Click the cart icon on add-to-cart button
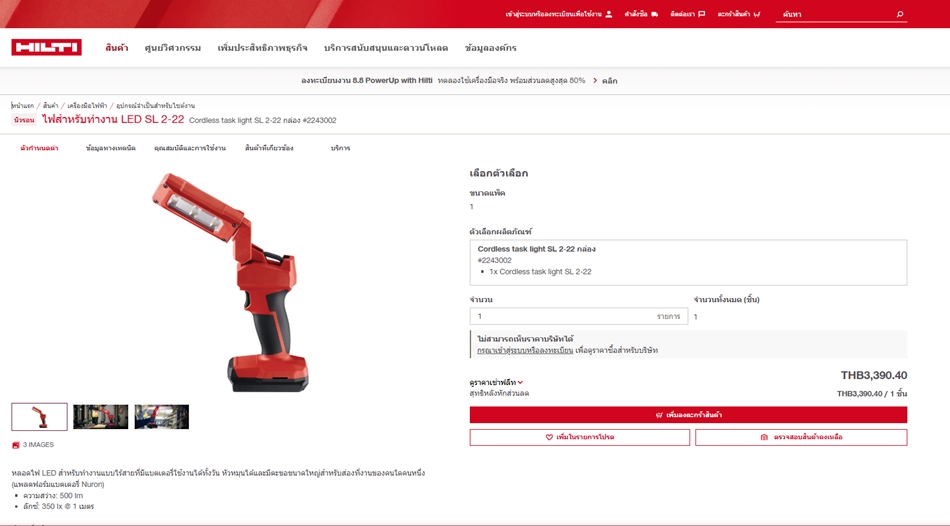The height and width of the screenshot is (526, 950). coord(659,415)
